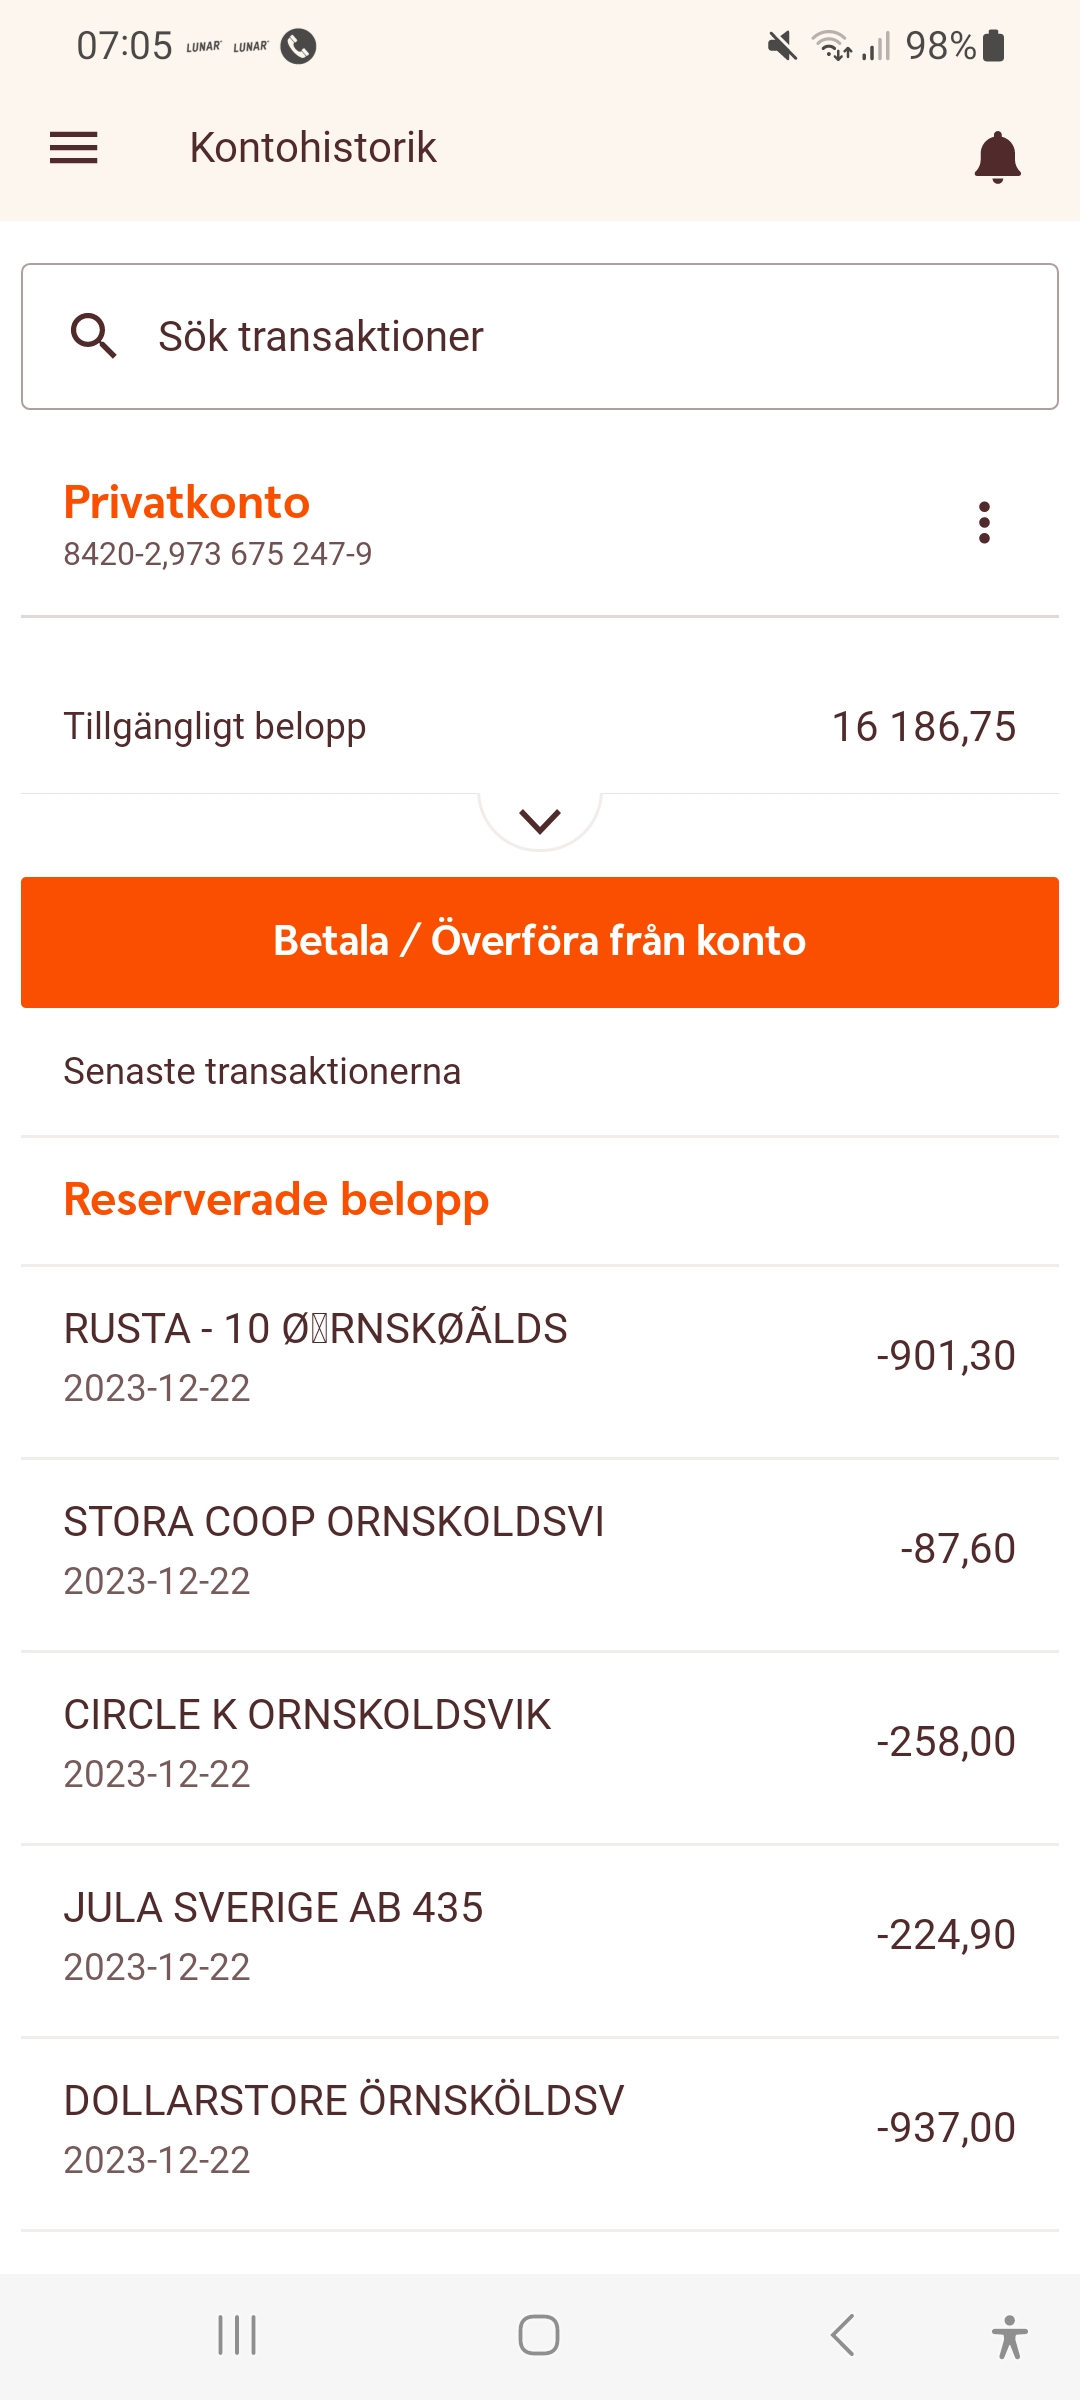The image size is (1080, 2400).
Task: Tap the phone call status icon
Action: 298,46
